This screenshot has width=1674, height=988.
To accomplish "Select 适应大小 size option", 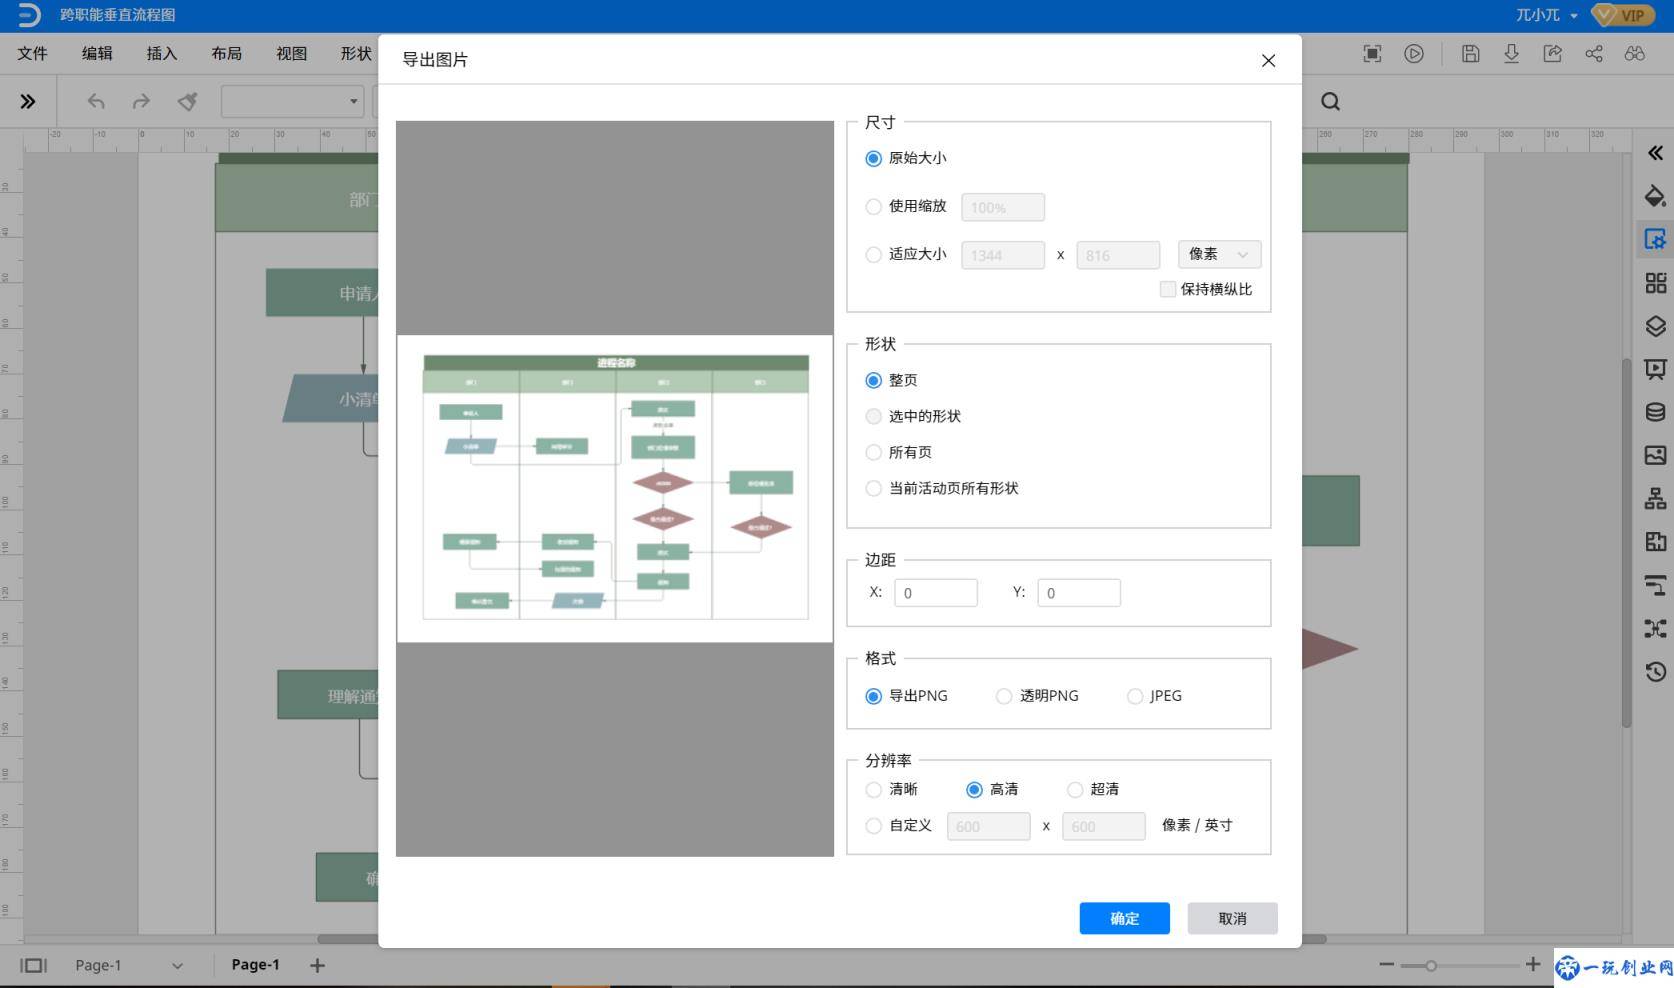I will tap(905, 254).
